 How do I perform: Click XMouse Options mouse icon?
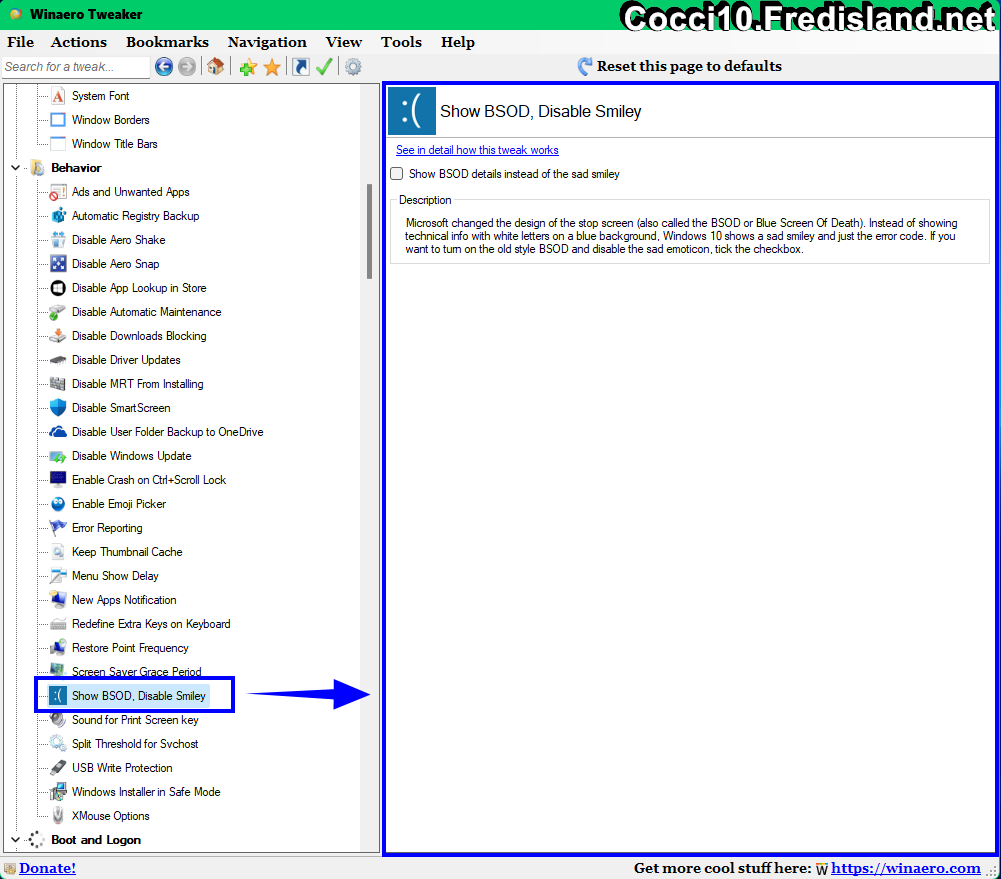click(58, 816)
